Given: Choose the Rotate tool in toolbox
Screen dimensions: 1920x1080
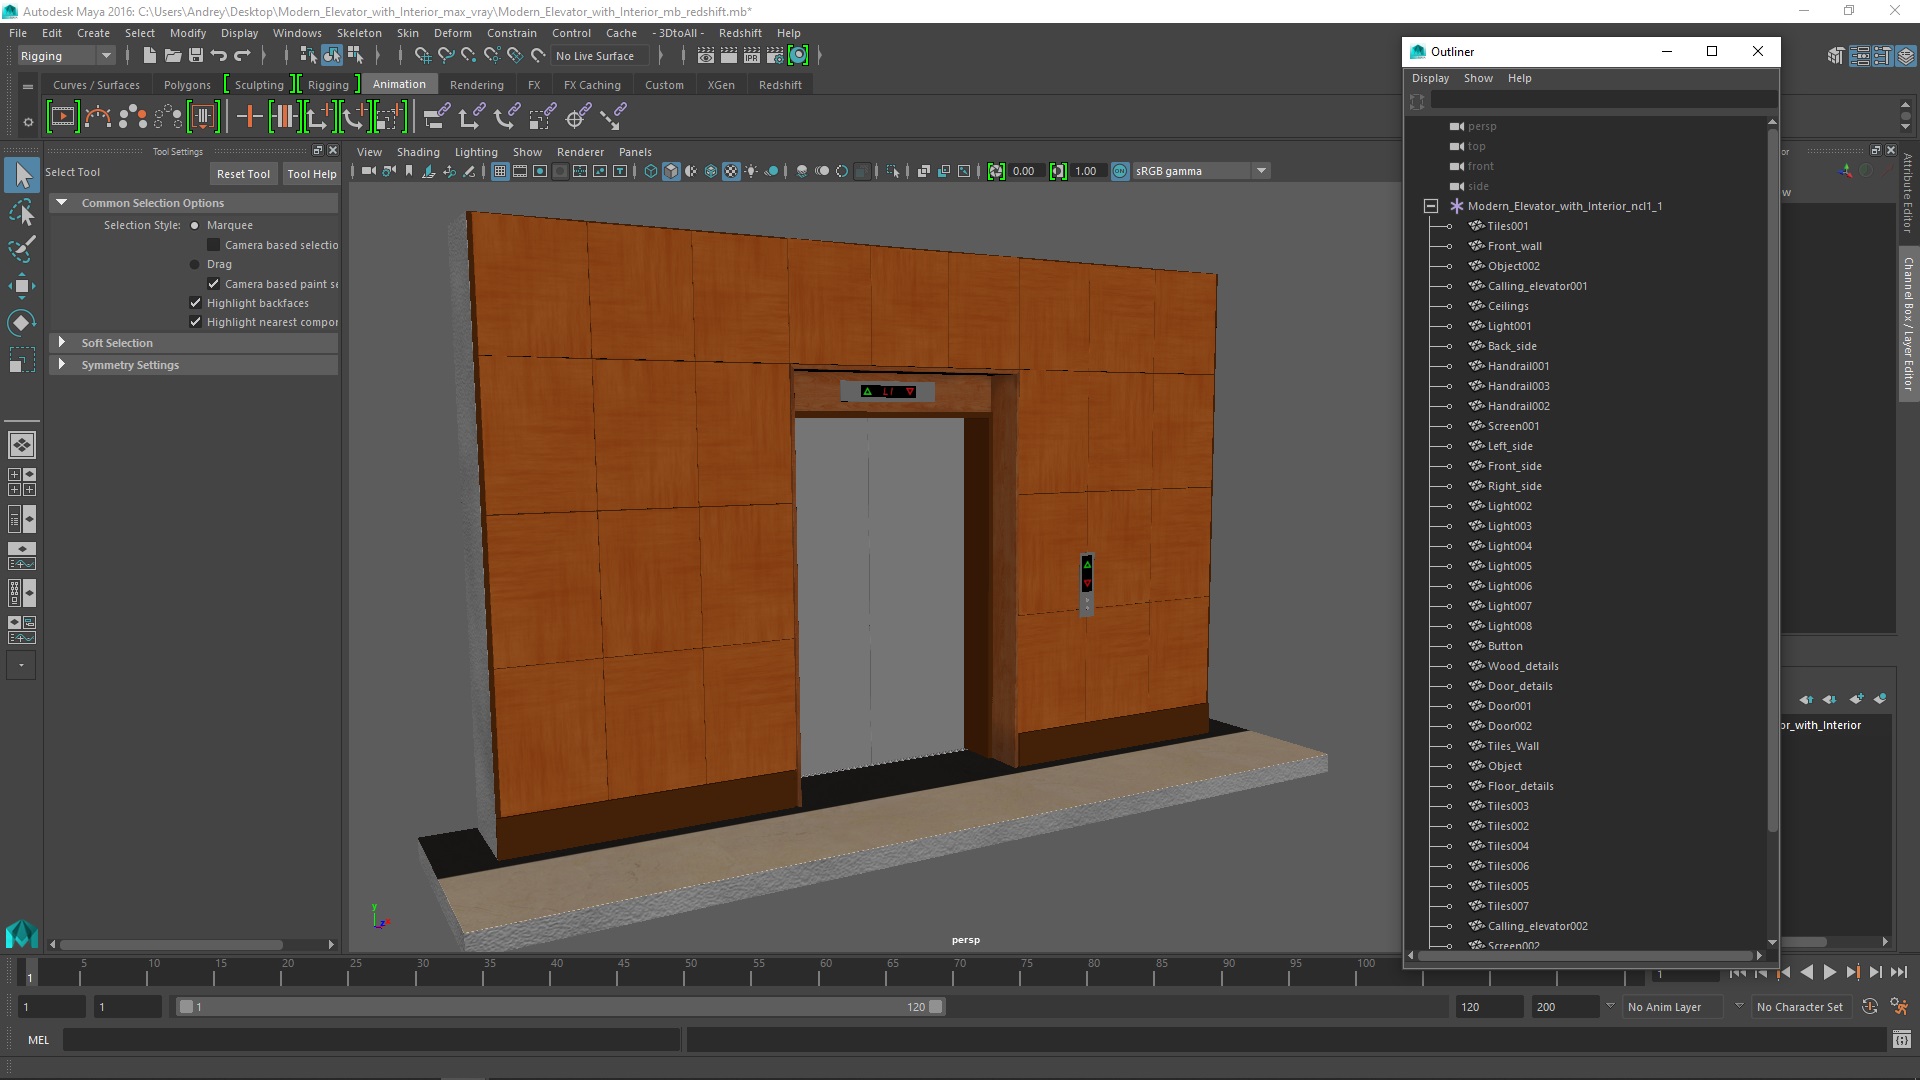Looking at the screenshot, I should pos(22,322).
